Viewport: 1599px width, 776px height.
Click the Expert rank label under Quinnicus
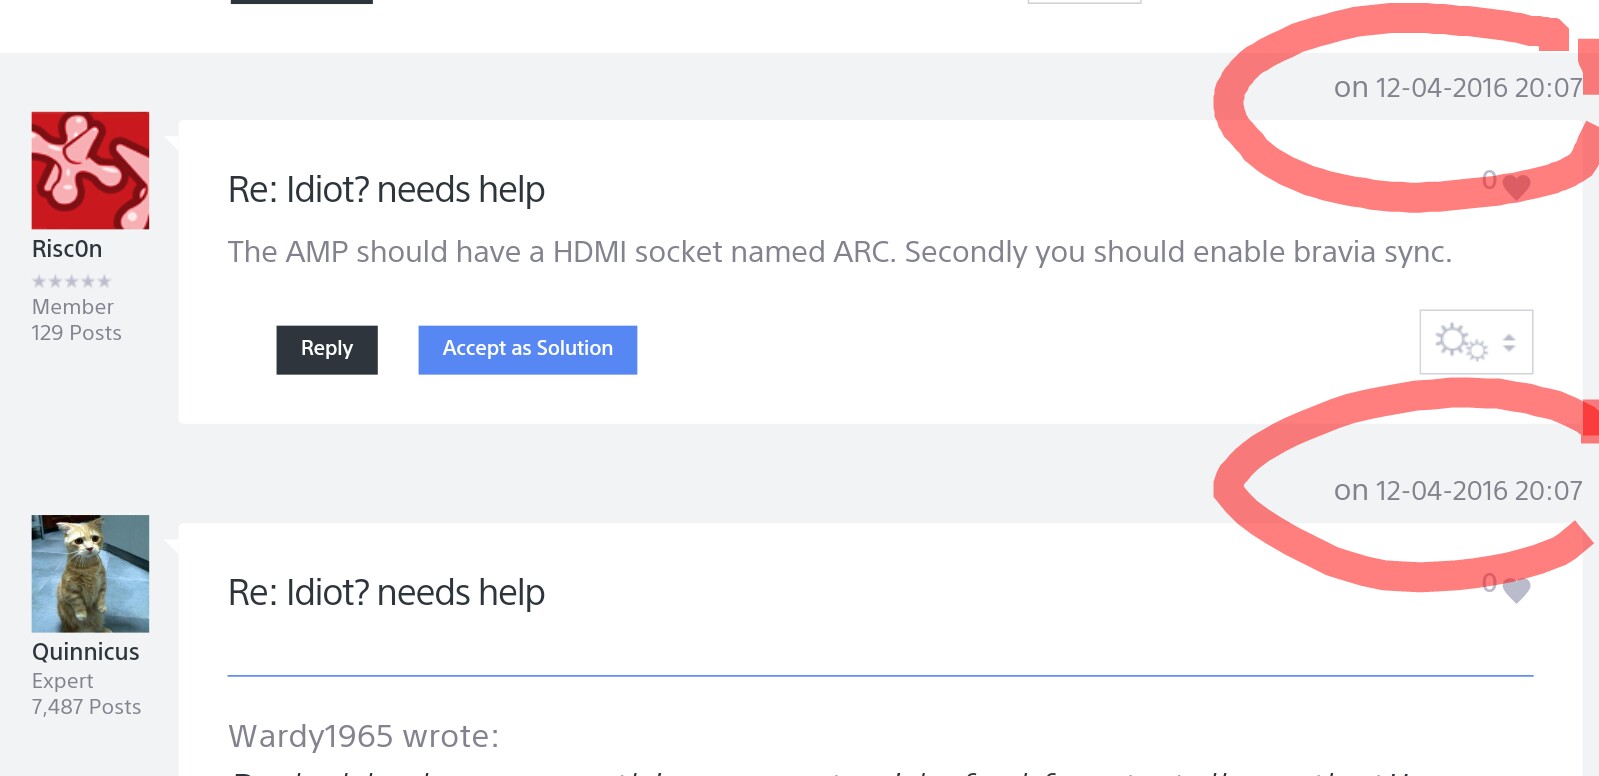(63, 681)
